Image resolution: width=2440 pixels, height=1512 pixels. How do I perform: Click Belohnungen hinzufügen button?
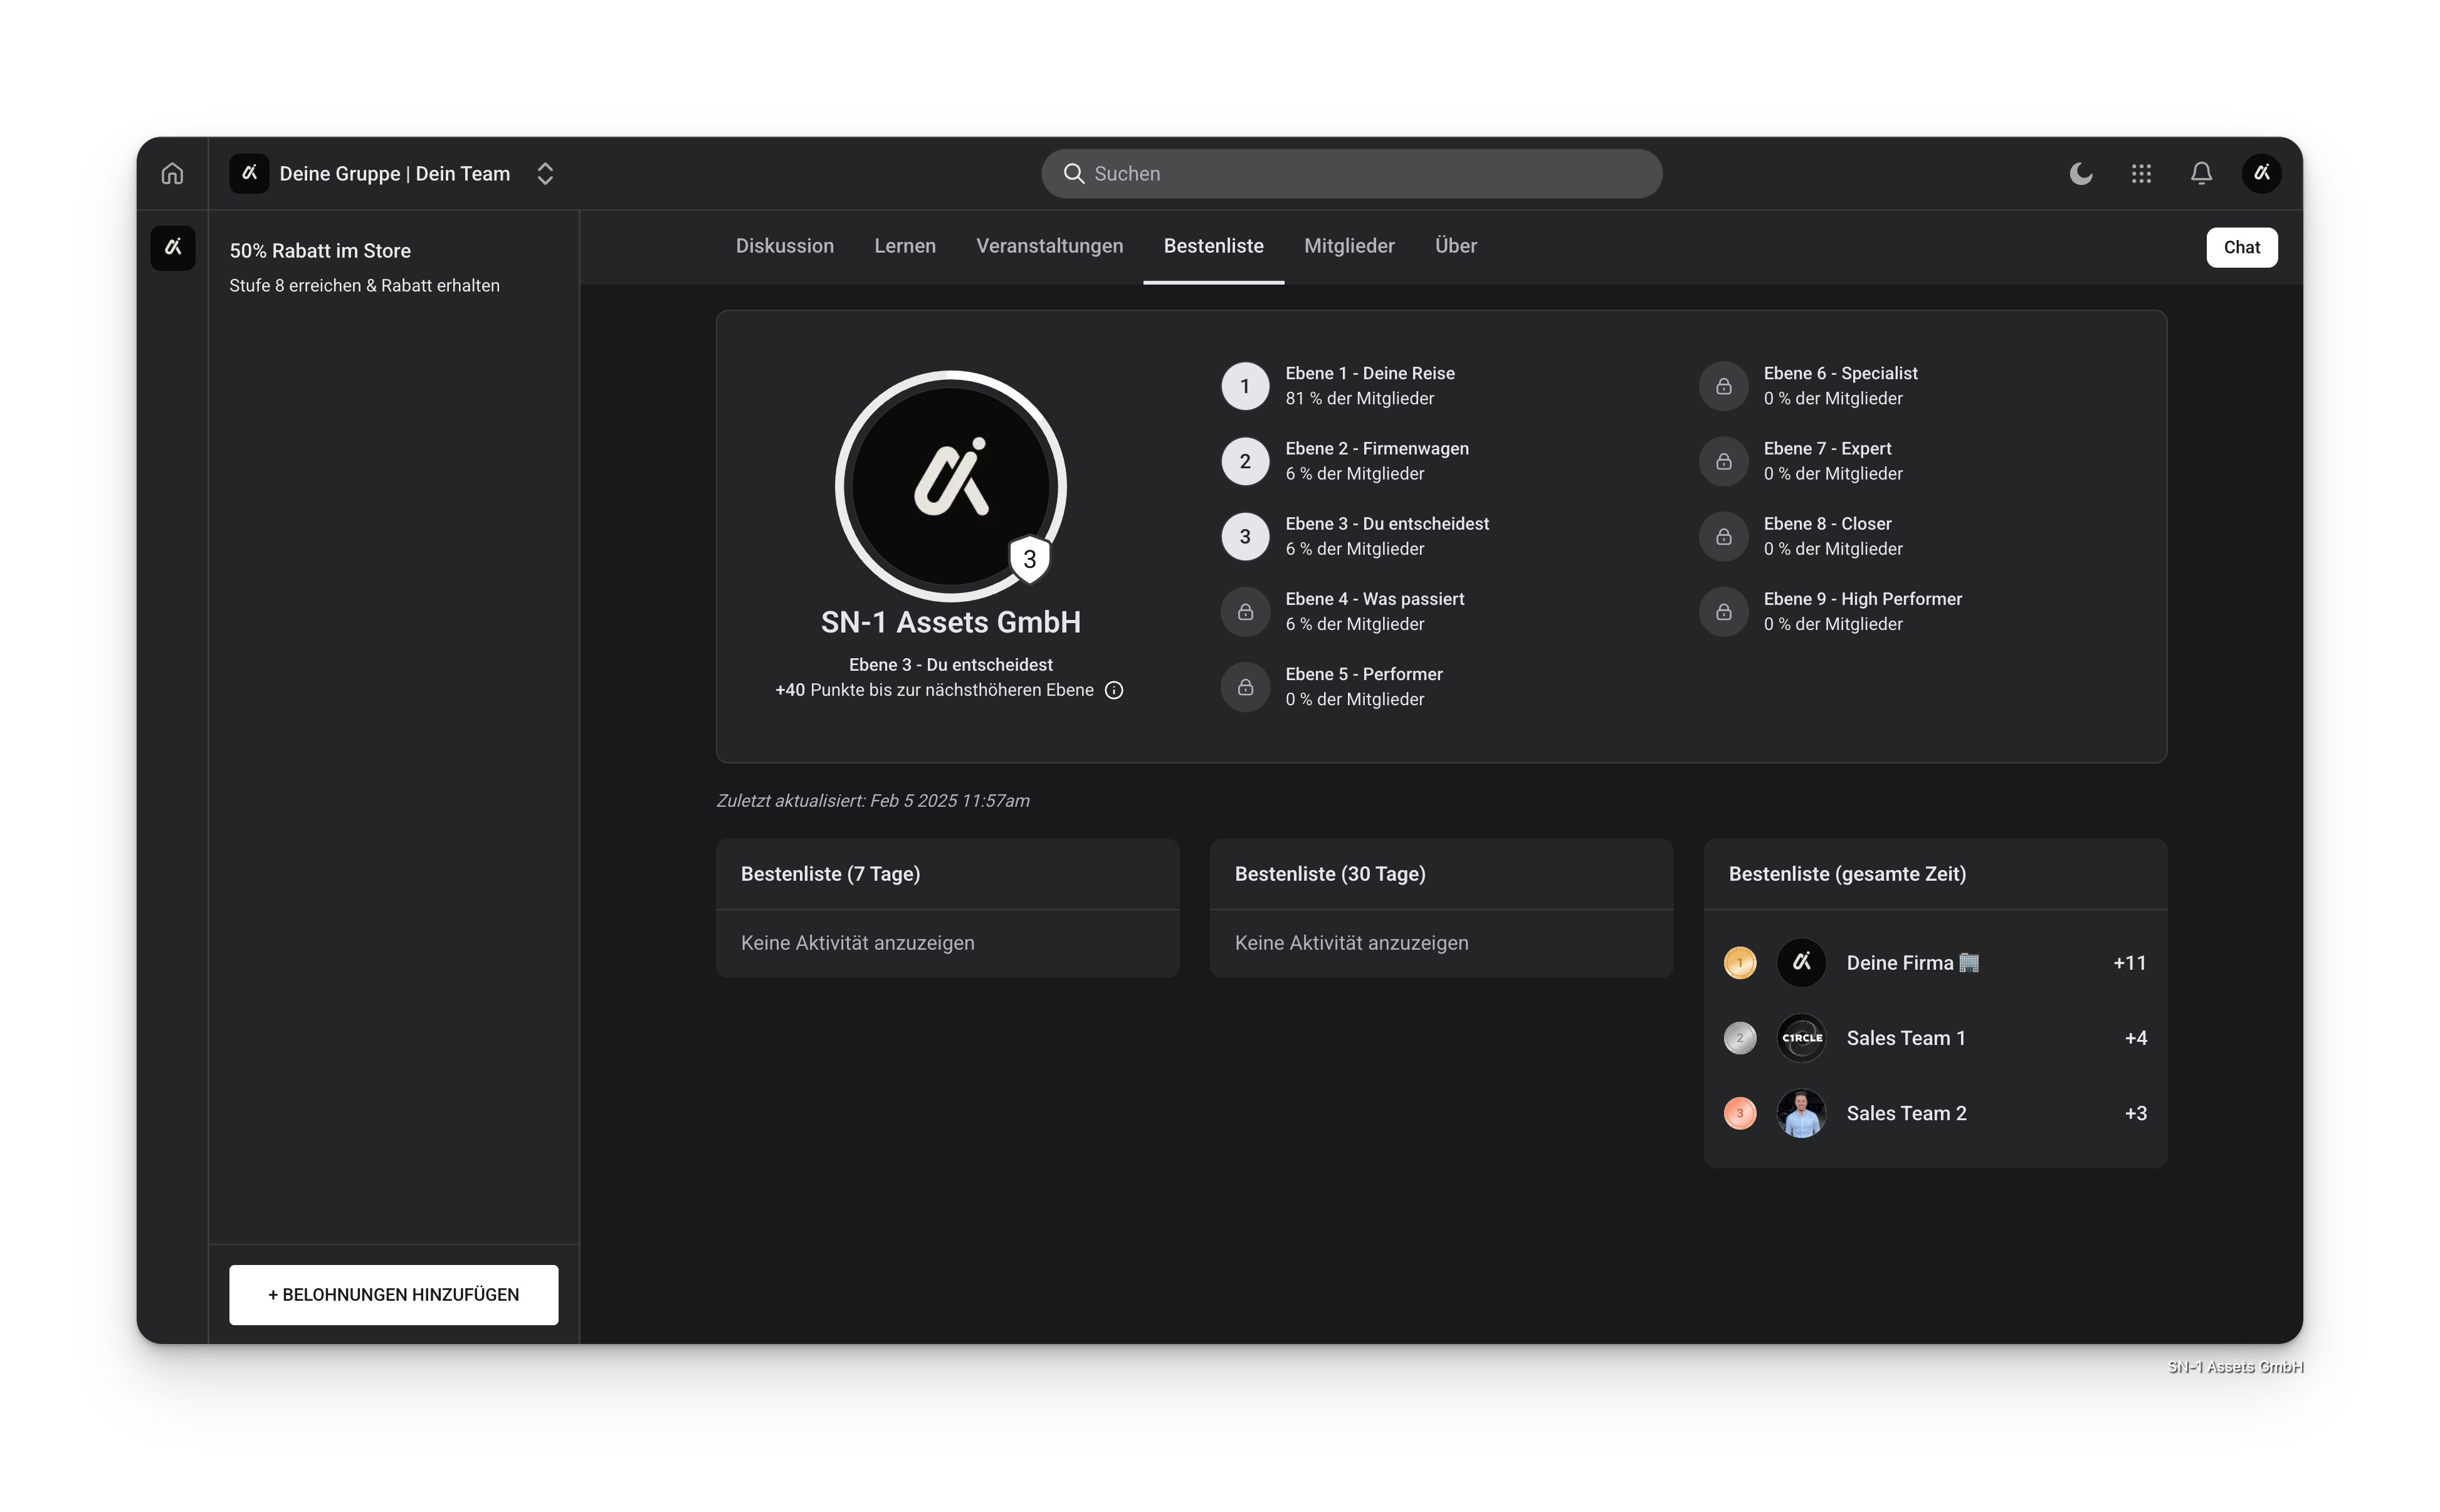point(393,1294)
